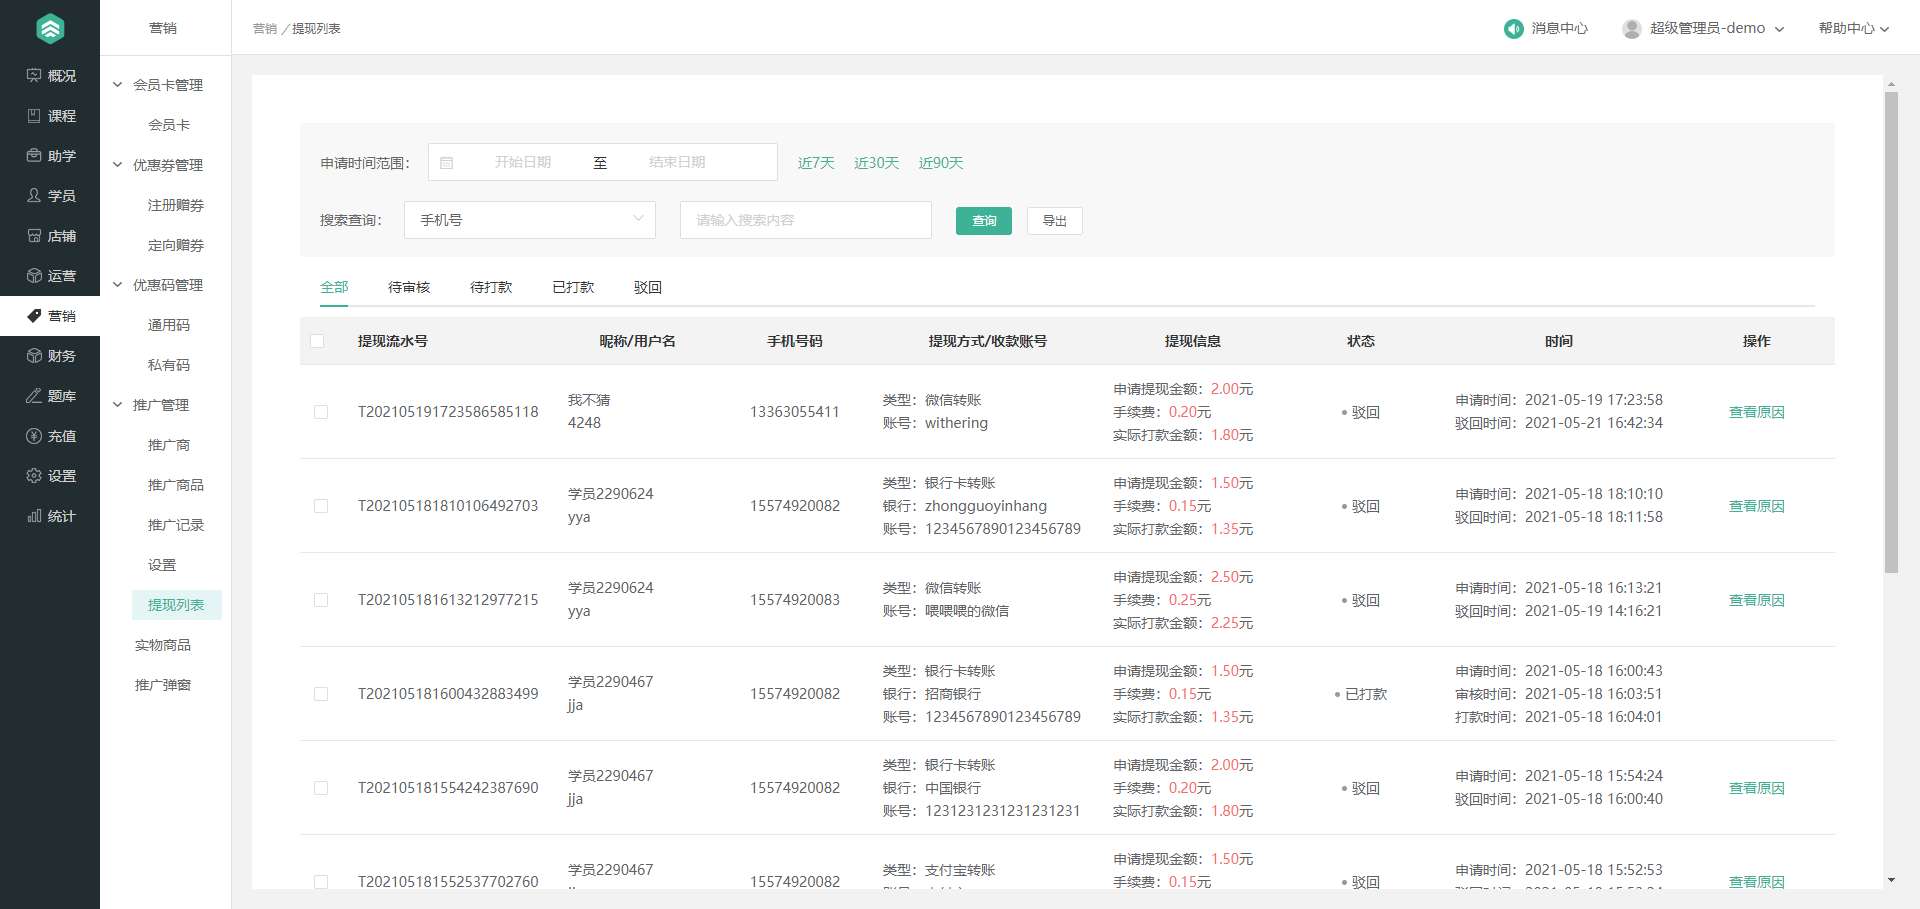Open the 题库 question bank icon

pyautogui.click(x=34, y=396)
